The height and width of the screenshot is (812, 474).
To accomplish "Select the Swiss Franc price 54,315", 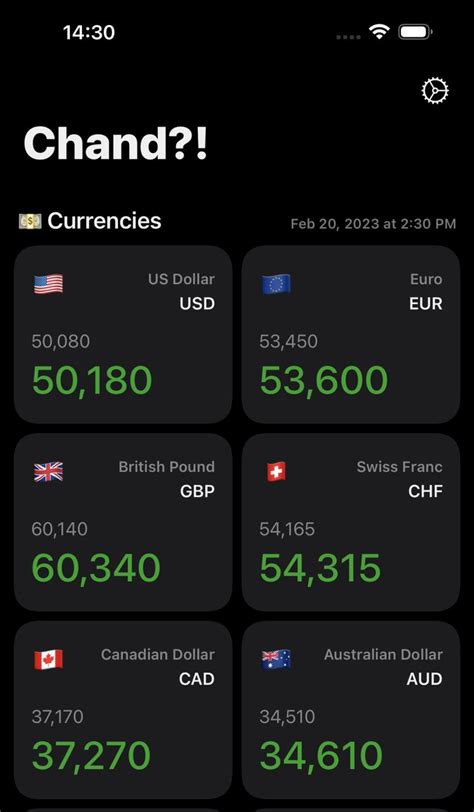I will 320,568.
